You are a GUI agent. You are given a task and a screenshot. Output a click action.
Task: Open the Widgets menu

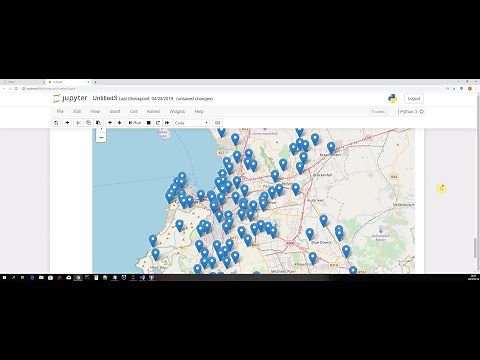point(177,111)
